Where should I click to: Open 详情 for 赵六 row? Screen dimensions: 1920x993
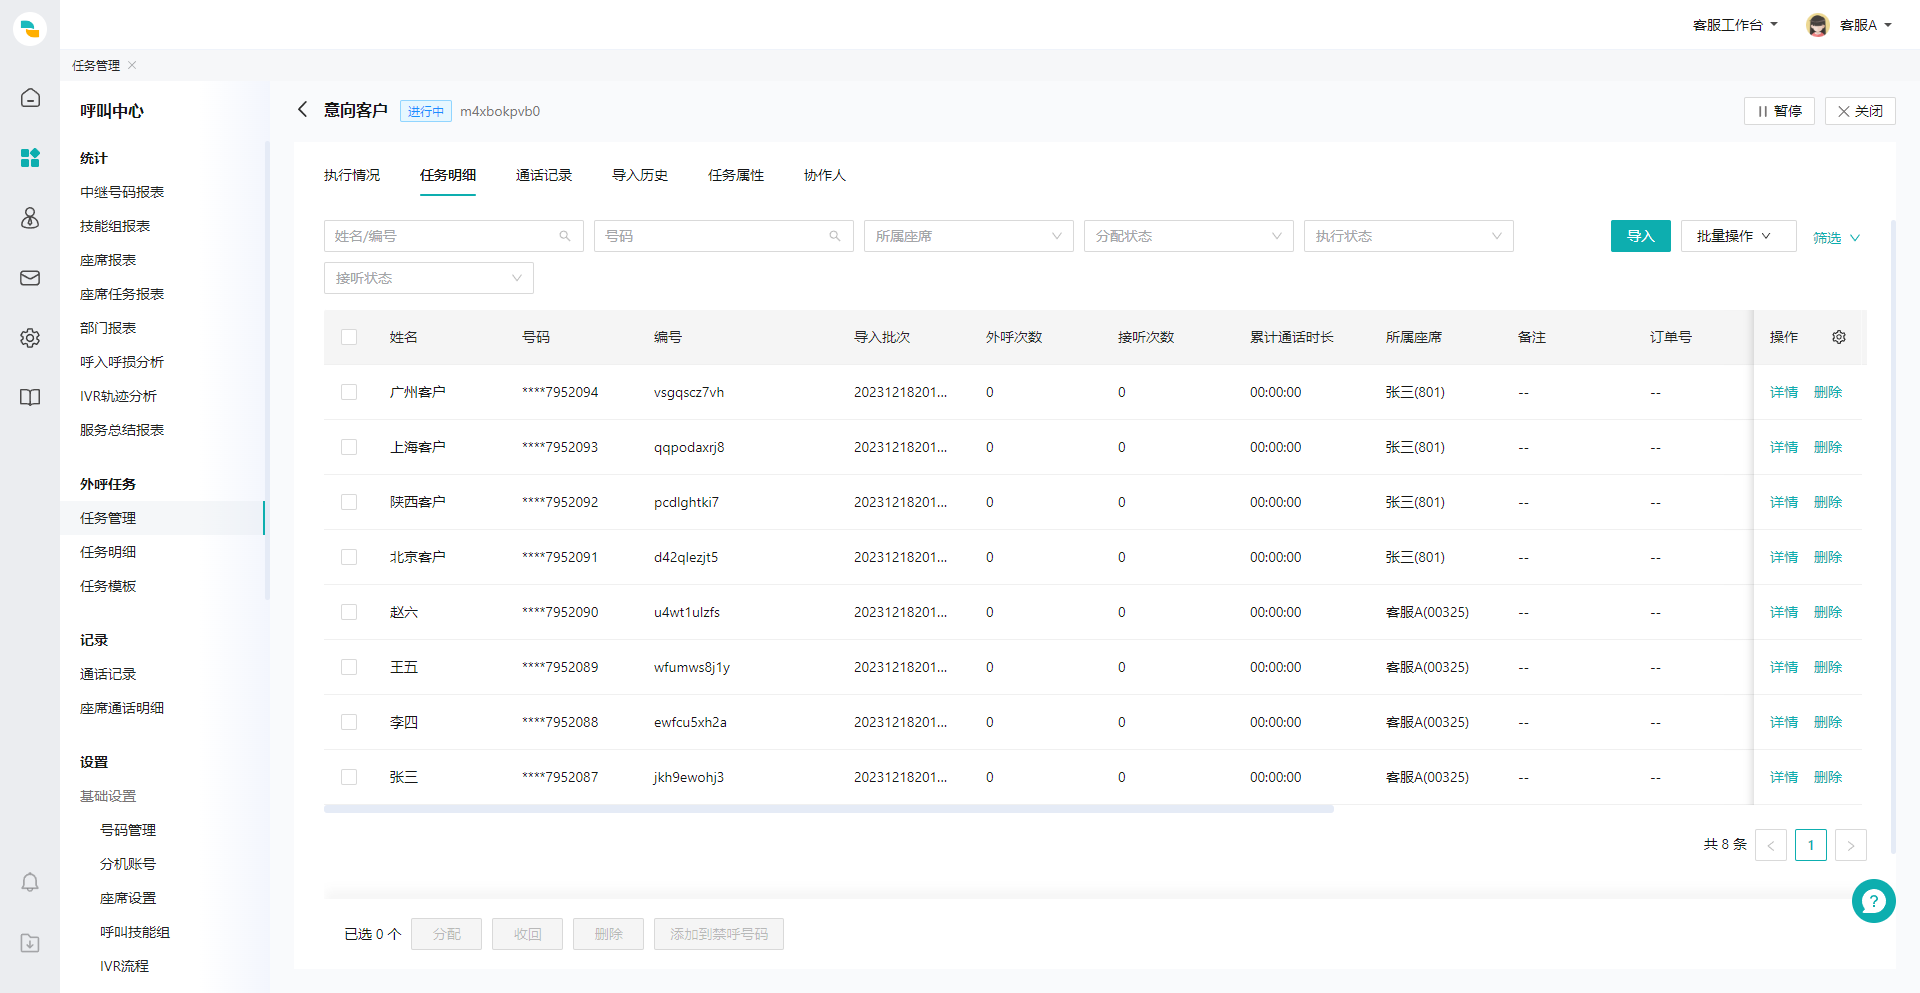pyautogui.click(x=1784, y=612)
